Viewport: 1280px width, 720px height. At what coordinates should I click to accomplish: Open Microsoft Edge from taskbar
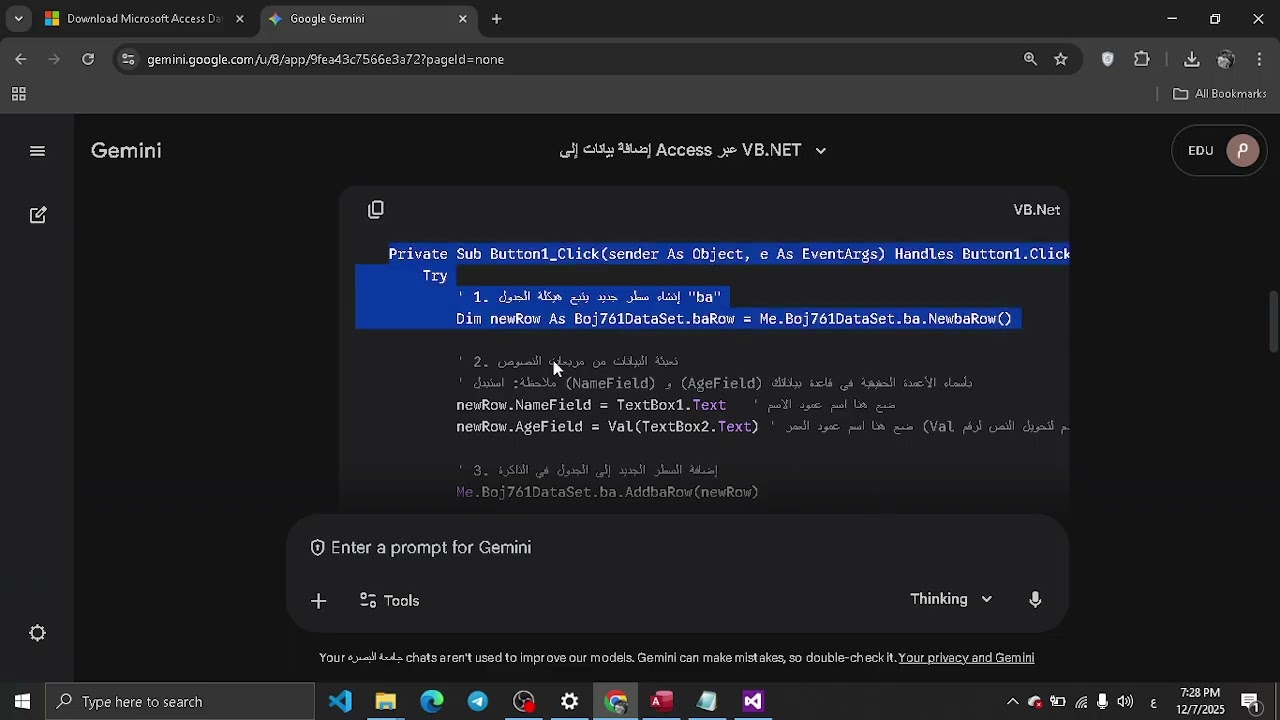pos(432,702)
